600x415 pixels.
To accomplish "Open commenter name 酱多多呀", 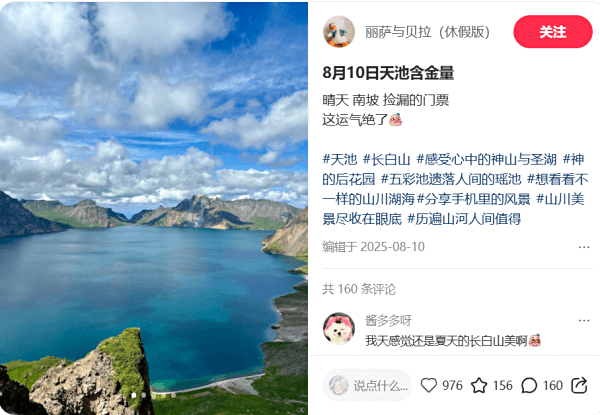I will [x=388, y=321].
